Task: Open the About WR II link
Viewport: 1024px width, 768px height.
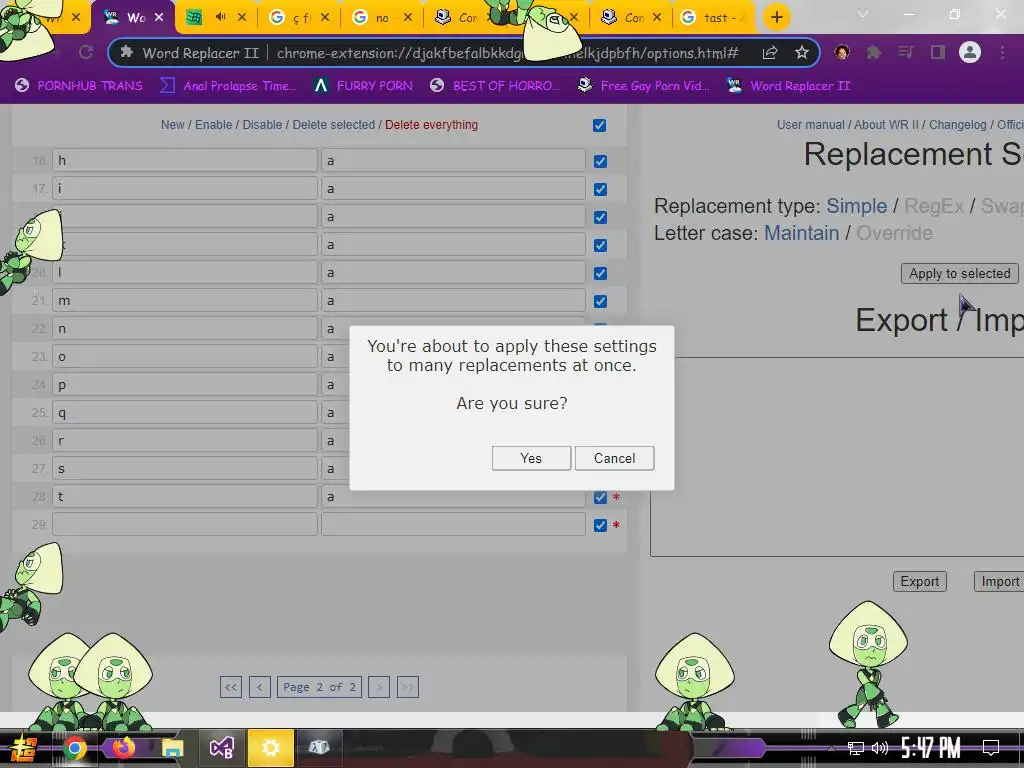Action: click(x=886, y=125)
